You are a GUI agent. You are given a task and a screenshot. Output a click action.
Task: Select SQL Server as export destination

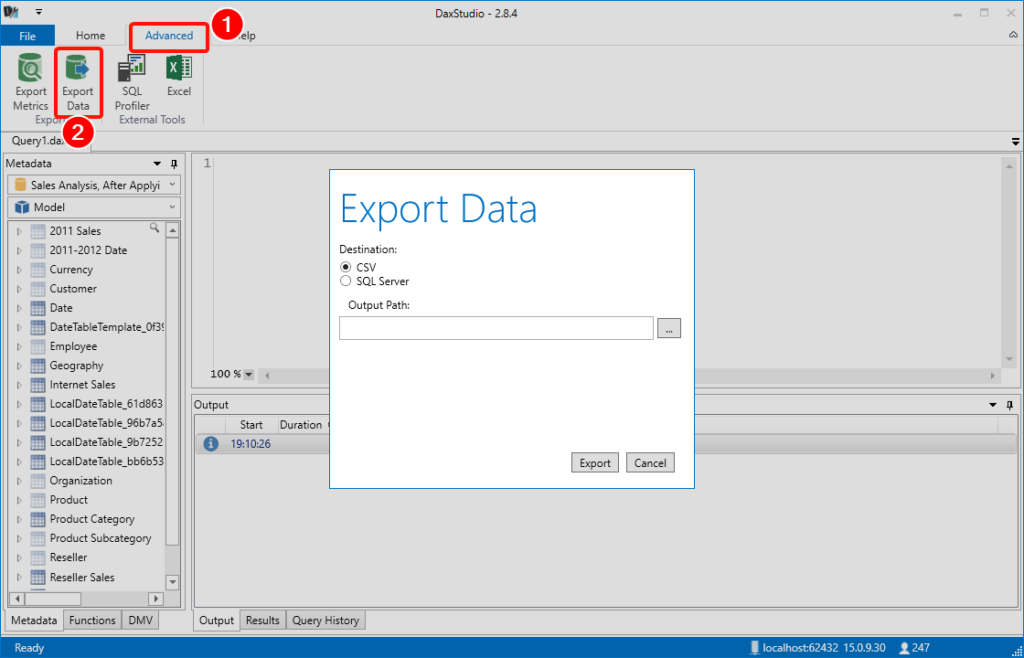(x=345, y=281)
